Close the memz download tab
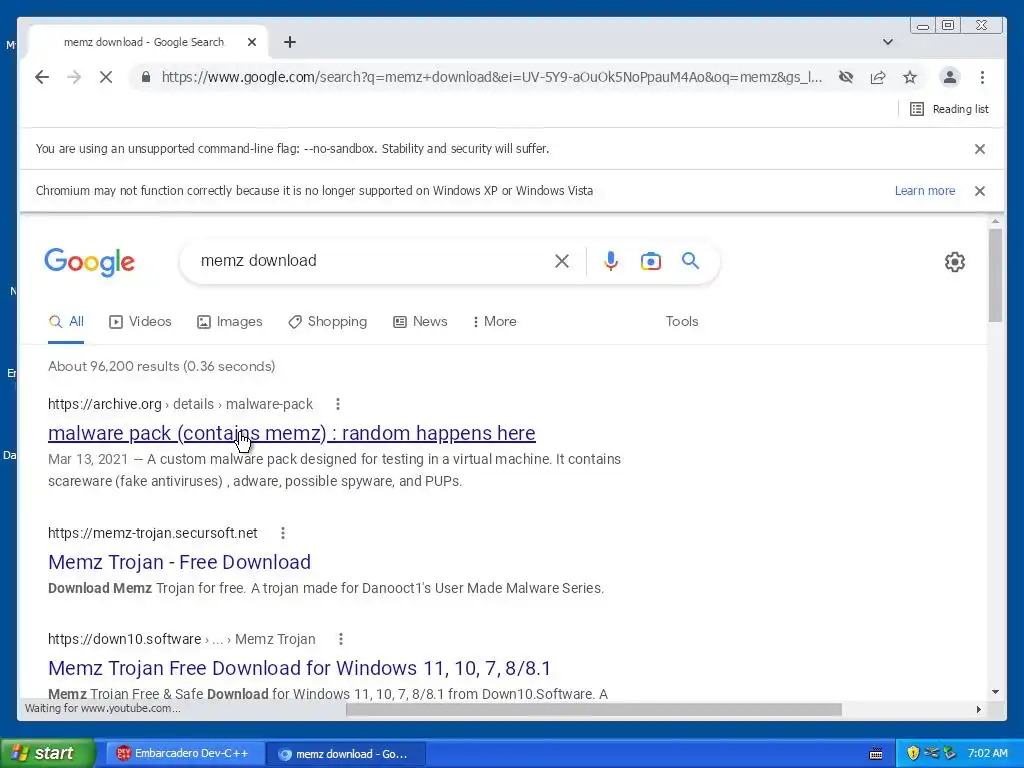 tap(252, 42)
